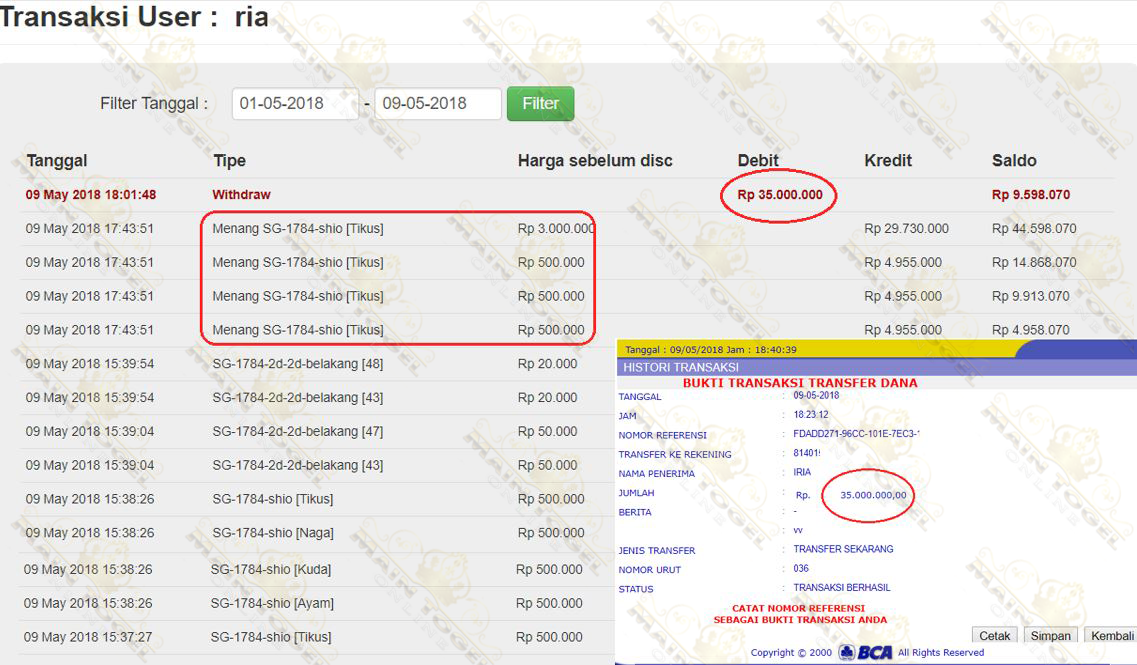Click the Saldo column header
Viewport: 1137px width, 665px height.
(1014, 161)
